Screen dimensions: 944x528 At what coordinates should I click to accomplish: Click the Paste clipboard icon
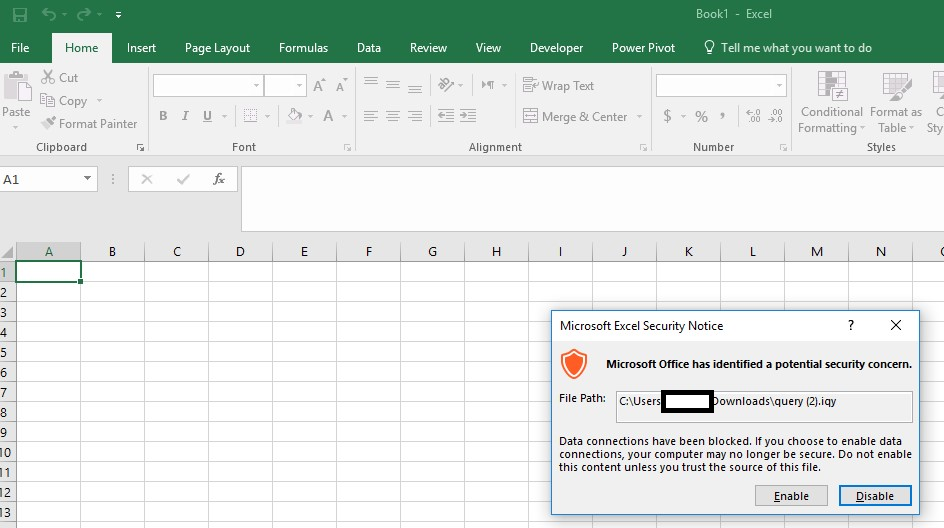pos(17,86)
